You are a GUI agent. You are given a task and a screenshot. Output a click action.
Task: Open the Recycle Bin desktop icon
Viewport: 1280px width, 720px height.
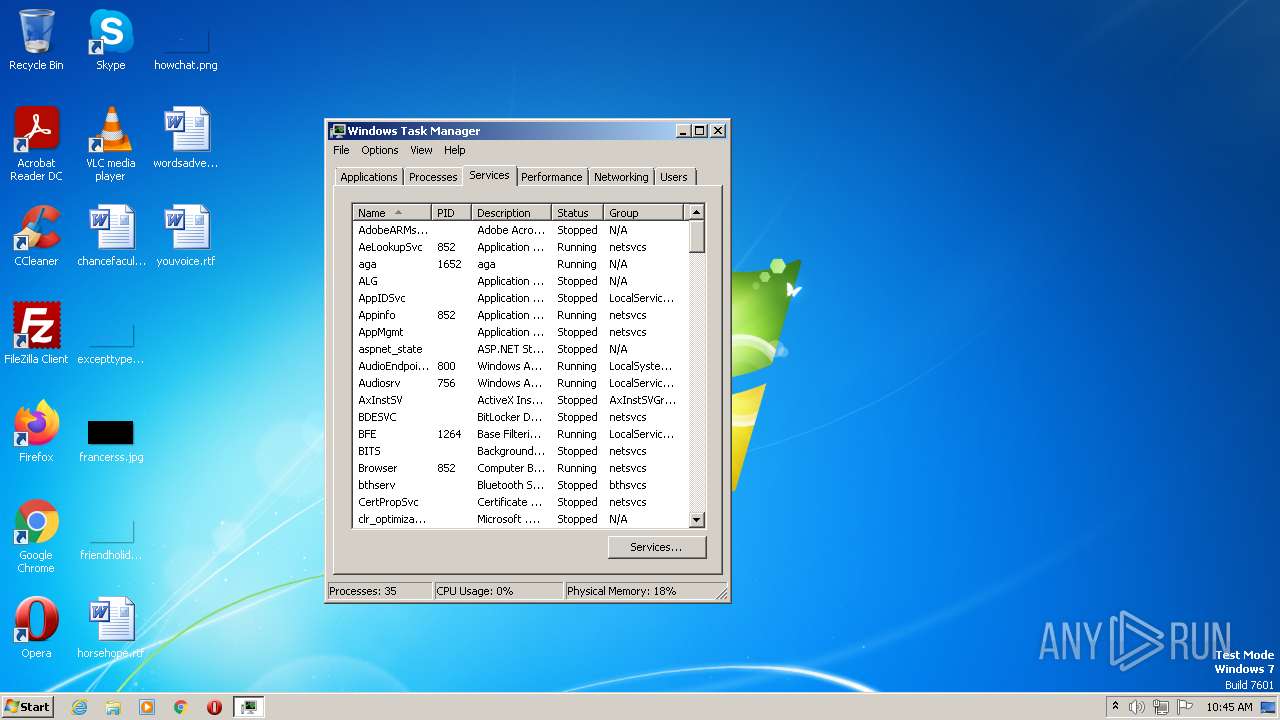pos(36,40)
